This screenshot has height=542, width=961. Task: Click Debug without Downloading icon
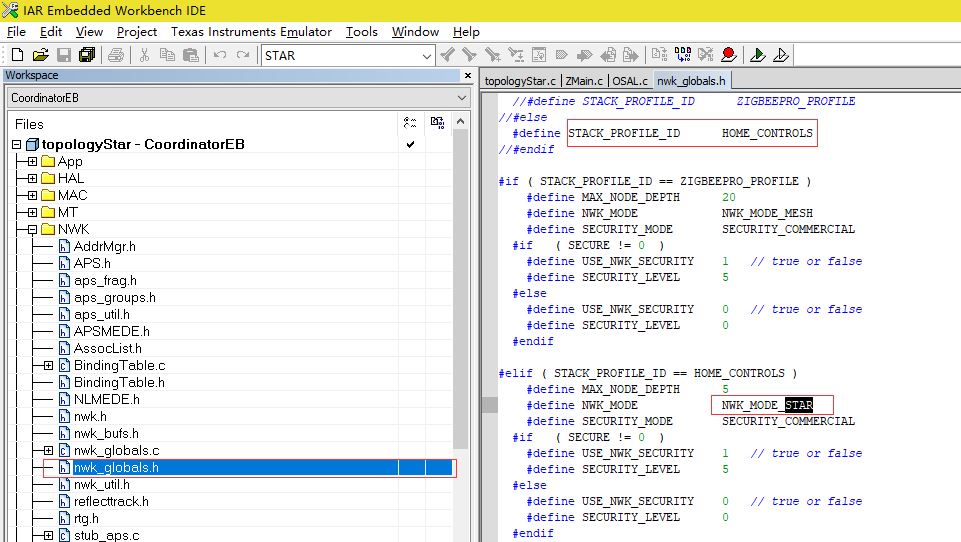click(781, 55)
